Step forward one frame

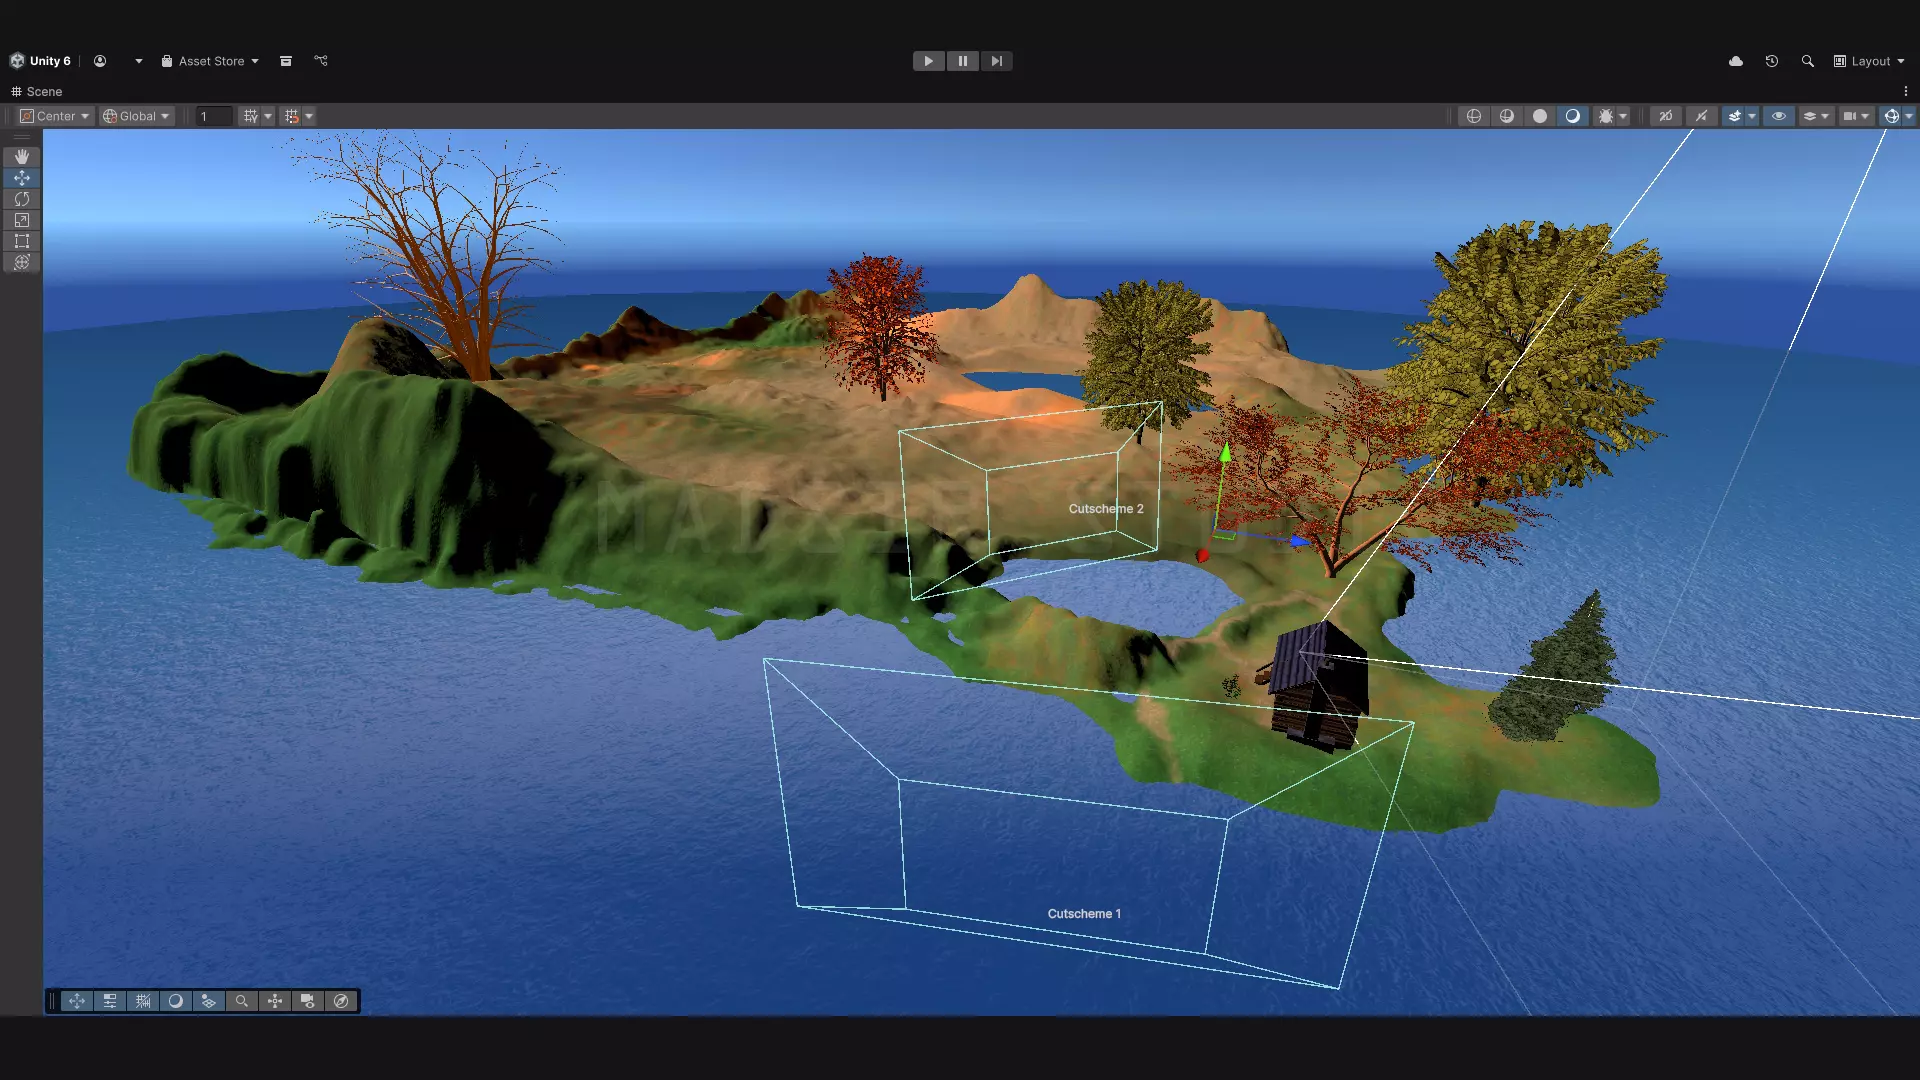point(997,61)
